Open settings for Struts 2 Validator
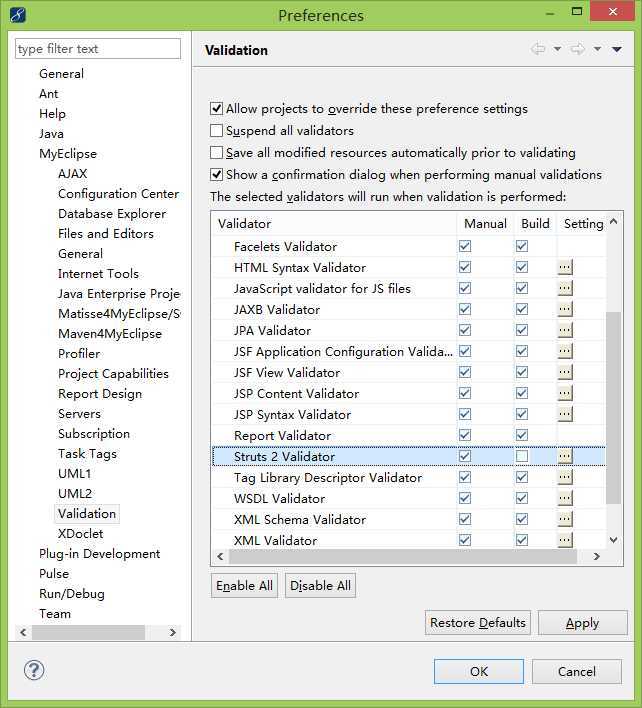Screen dimensions: 642x708 [x=565, y=456]
